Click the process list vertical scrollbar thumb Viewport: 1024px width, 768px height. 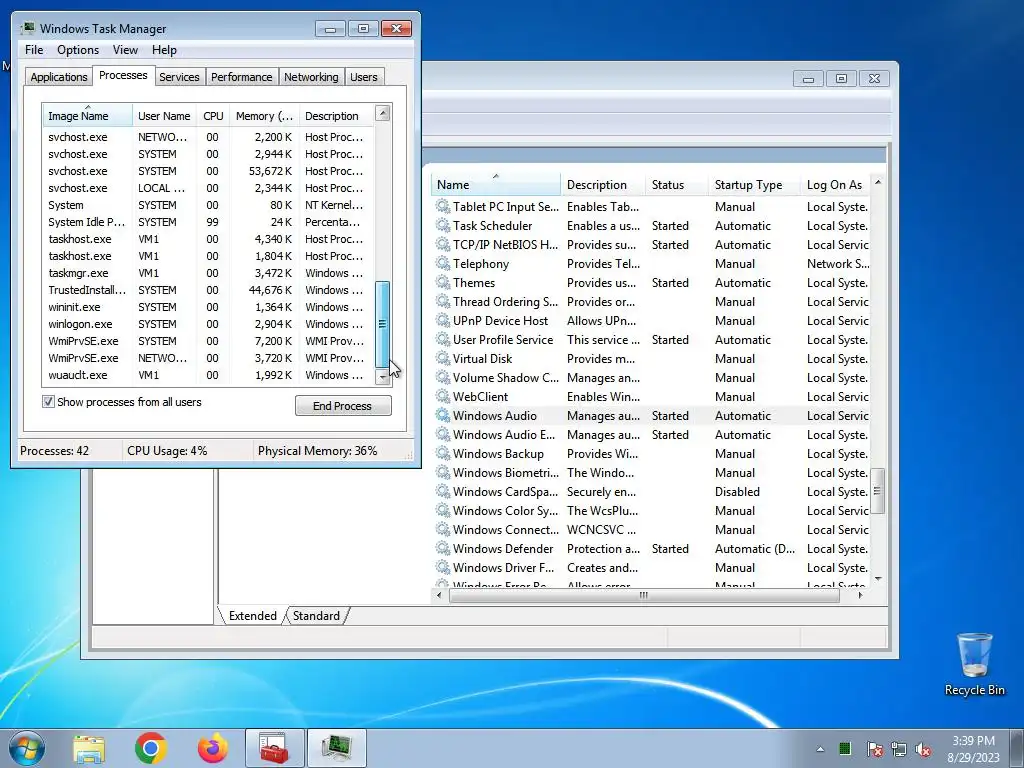click(383, 324)
